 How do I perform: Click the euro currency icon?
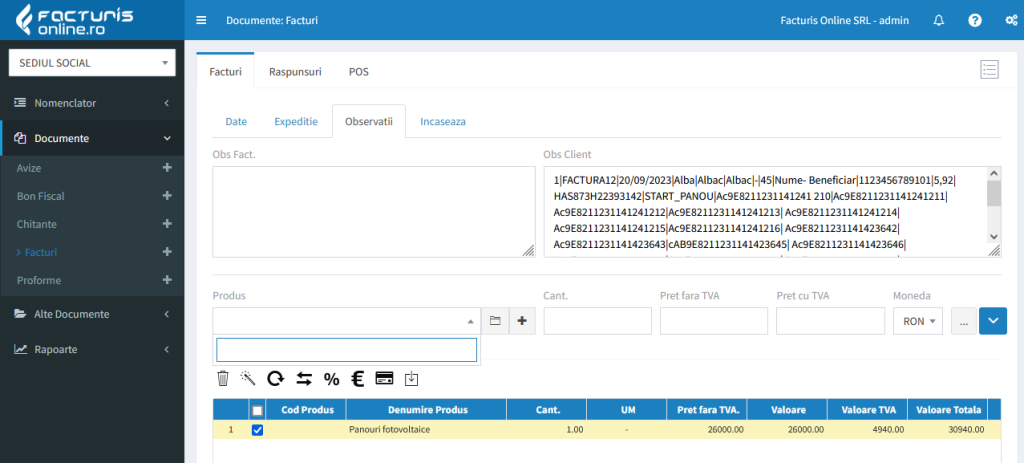356,378
